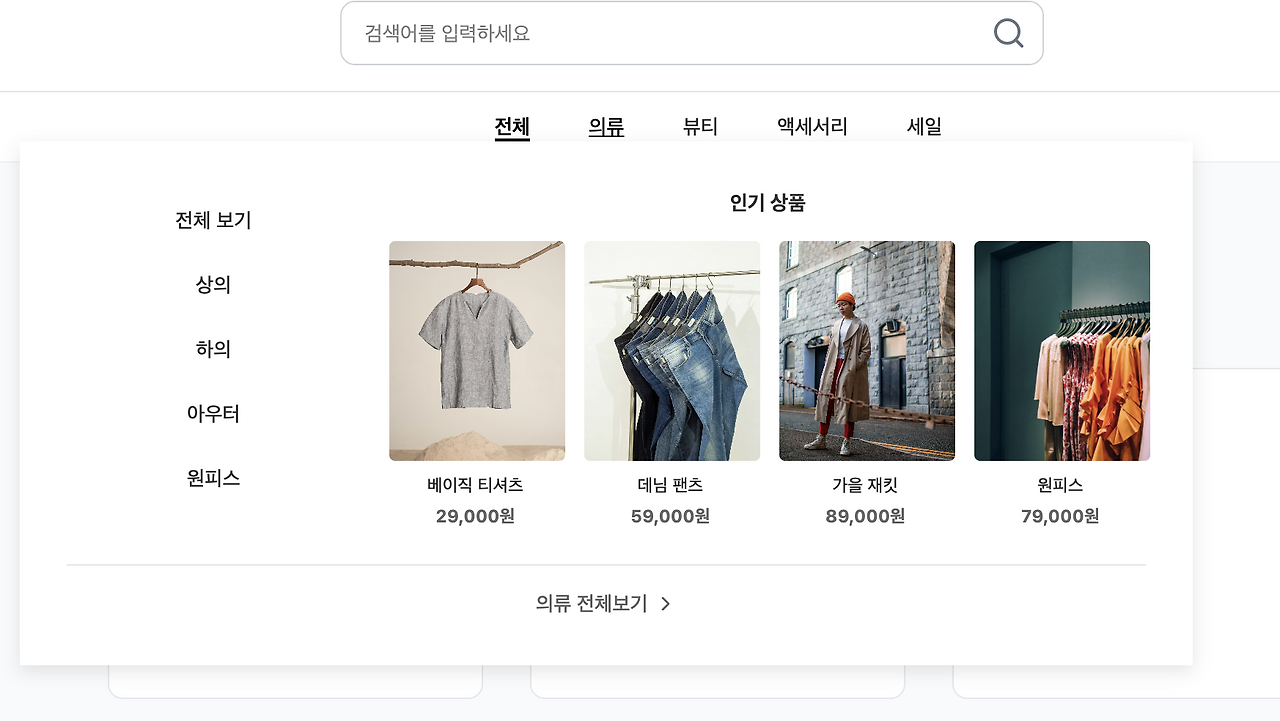Viewport: 1280px width, 721px height.
Task: Click the 베이직 티셔츠 product name
Action: point(475,485)
